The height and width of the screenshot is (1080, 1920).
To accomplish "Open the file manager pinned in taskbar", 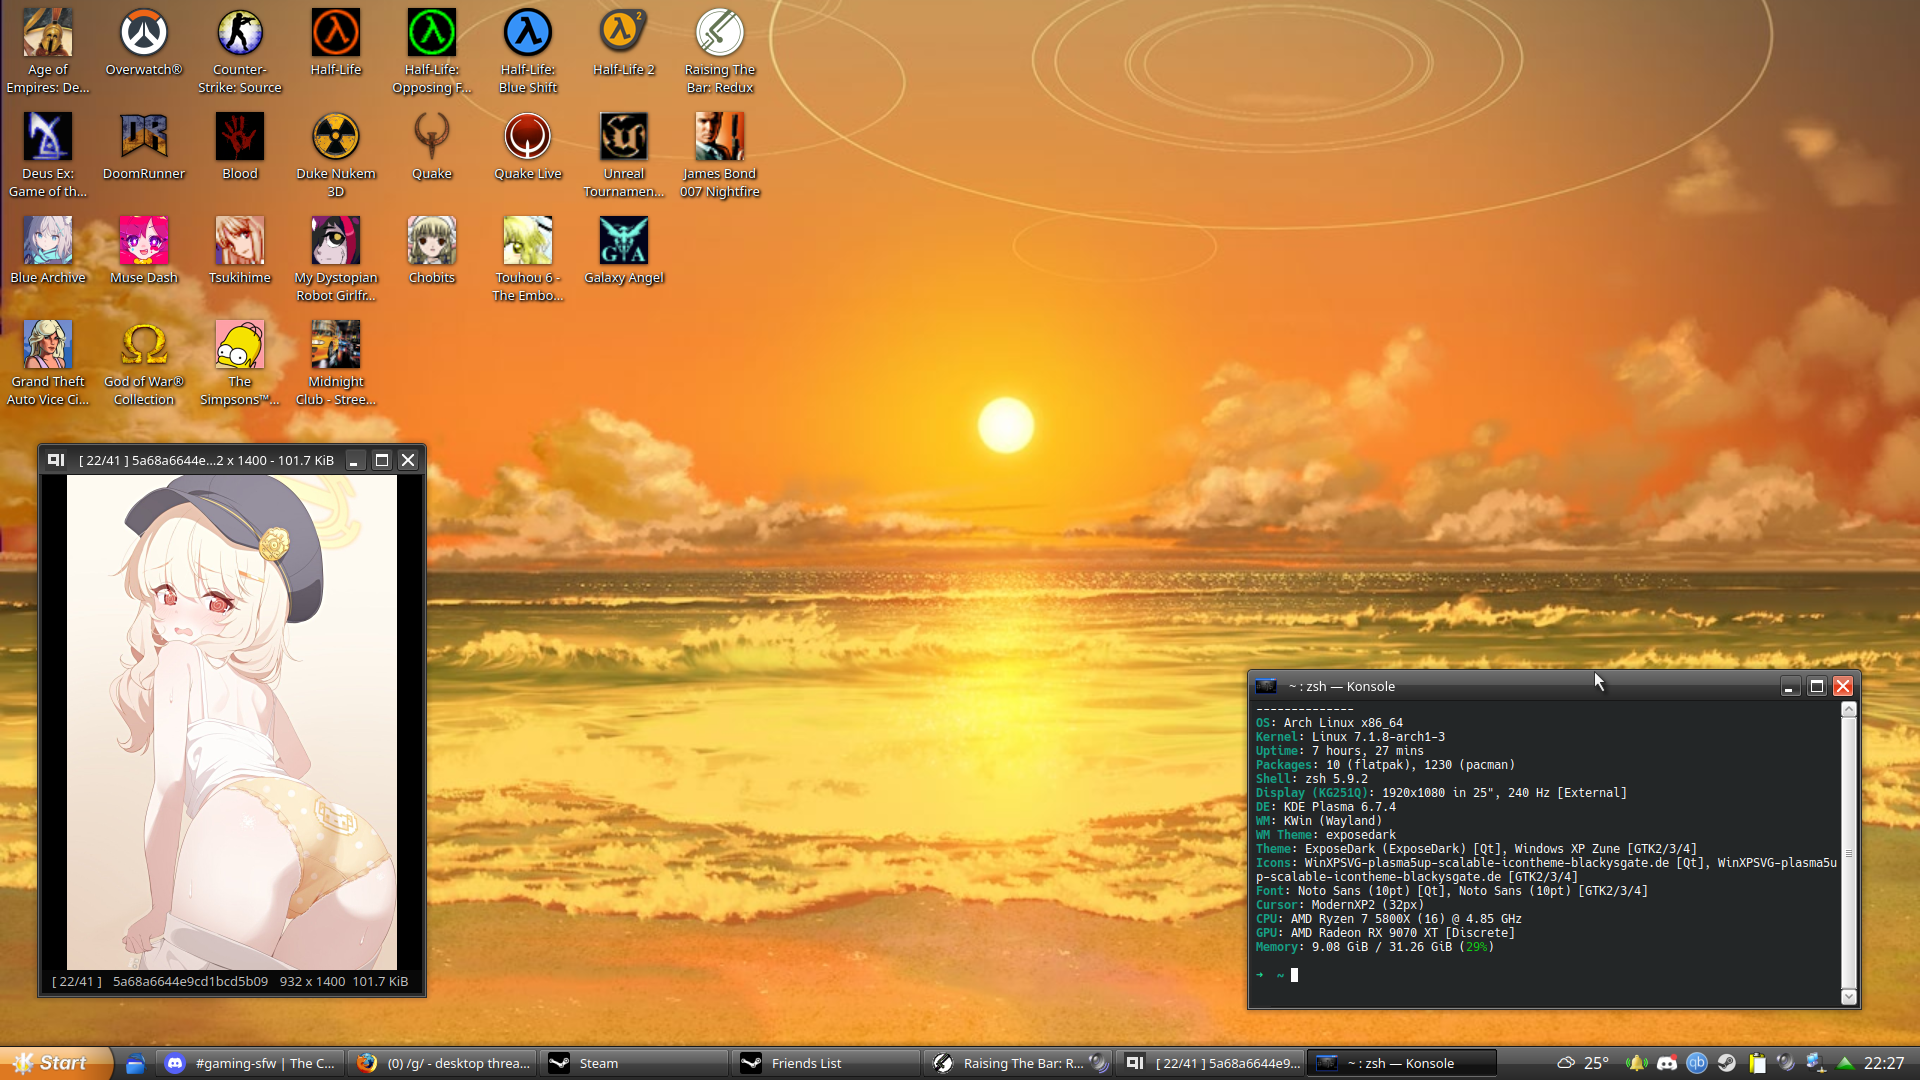I will pos(135,1063).
